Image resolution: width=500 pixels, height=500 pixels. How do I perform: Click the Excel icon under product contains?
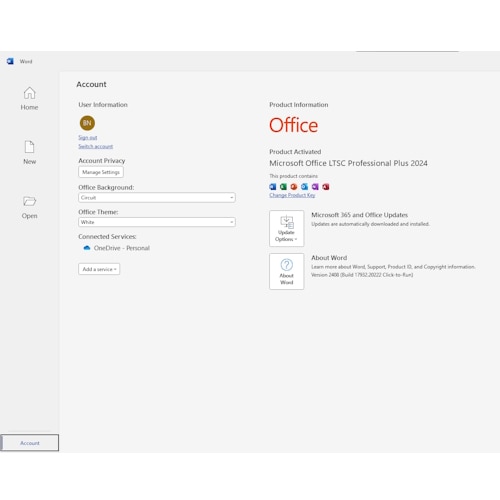coord(283,187)
